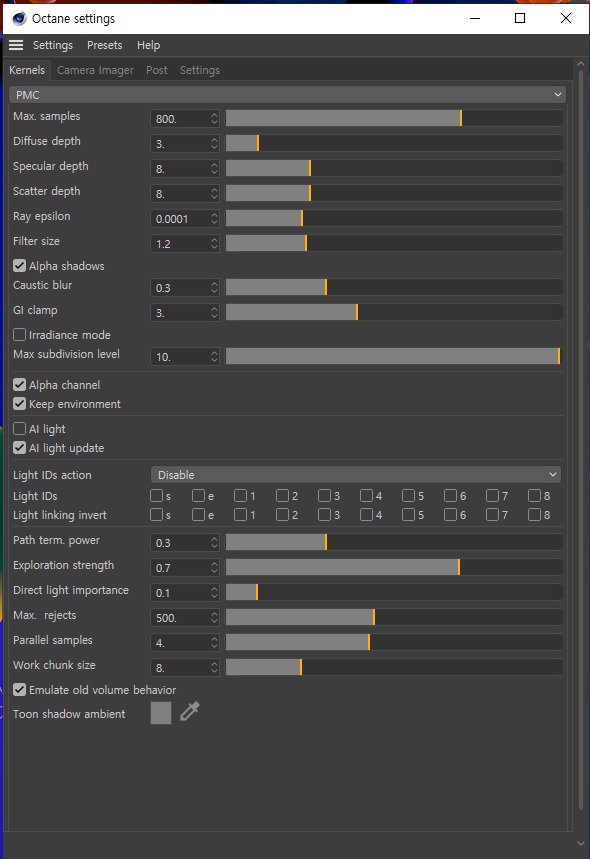Screen dimensions: 590x859
Task: Click the Work chunk size spinner arrows
Action: coord(214,667)
